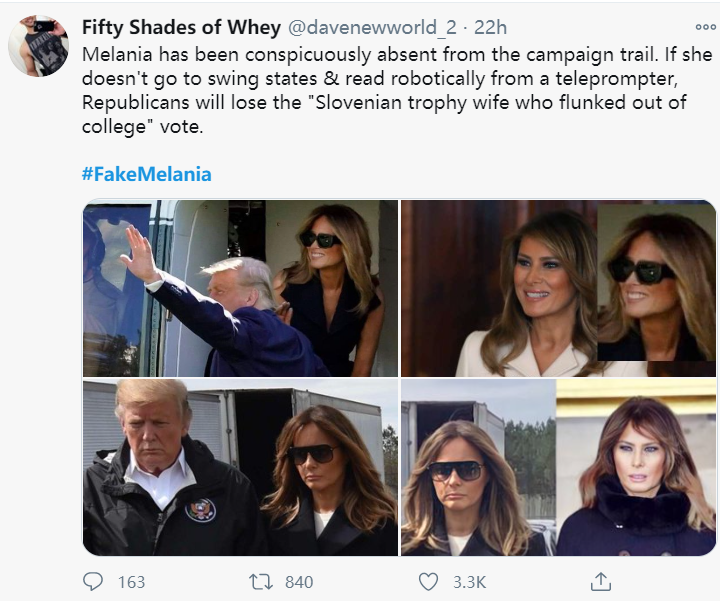Click the author's profile avatar

point(38,46)
